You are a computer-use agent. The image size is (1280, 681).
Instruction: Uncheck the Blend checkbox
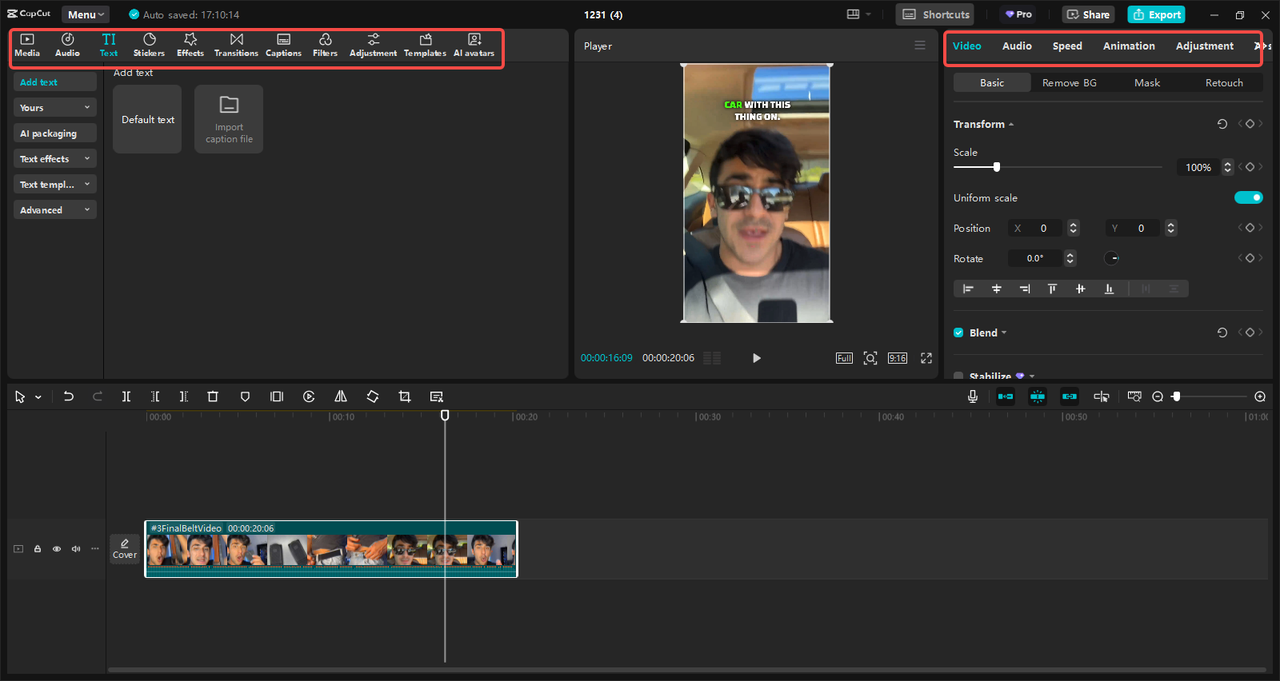point(959,333)
